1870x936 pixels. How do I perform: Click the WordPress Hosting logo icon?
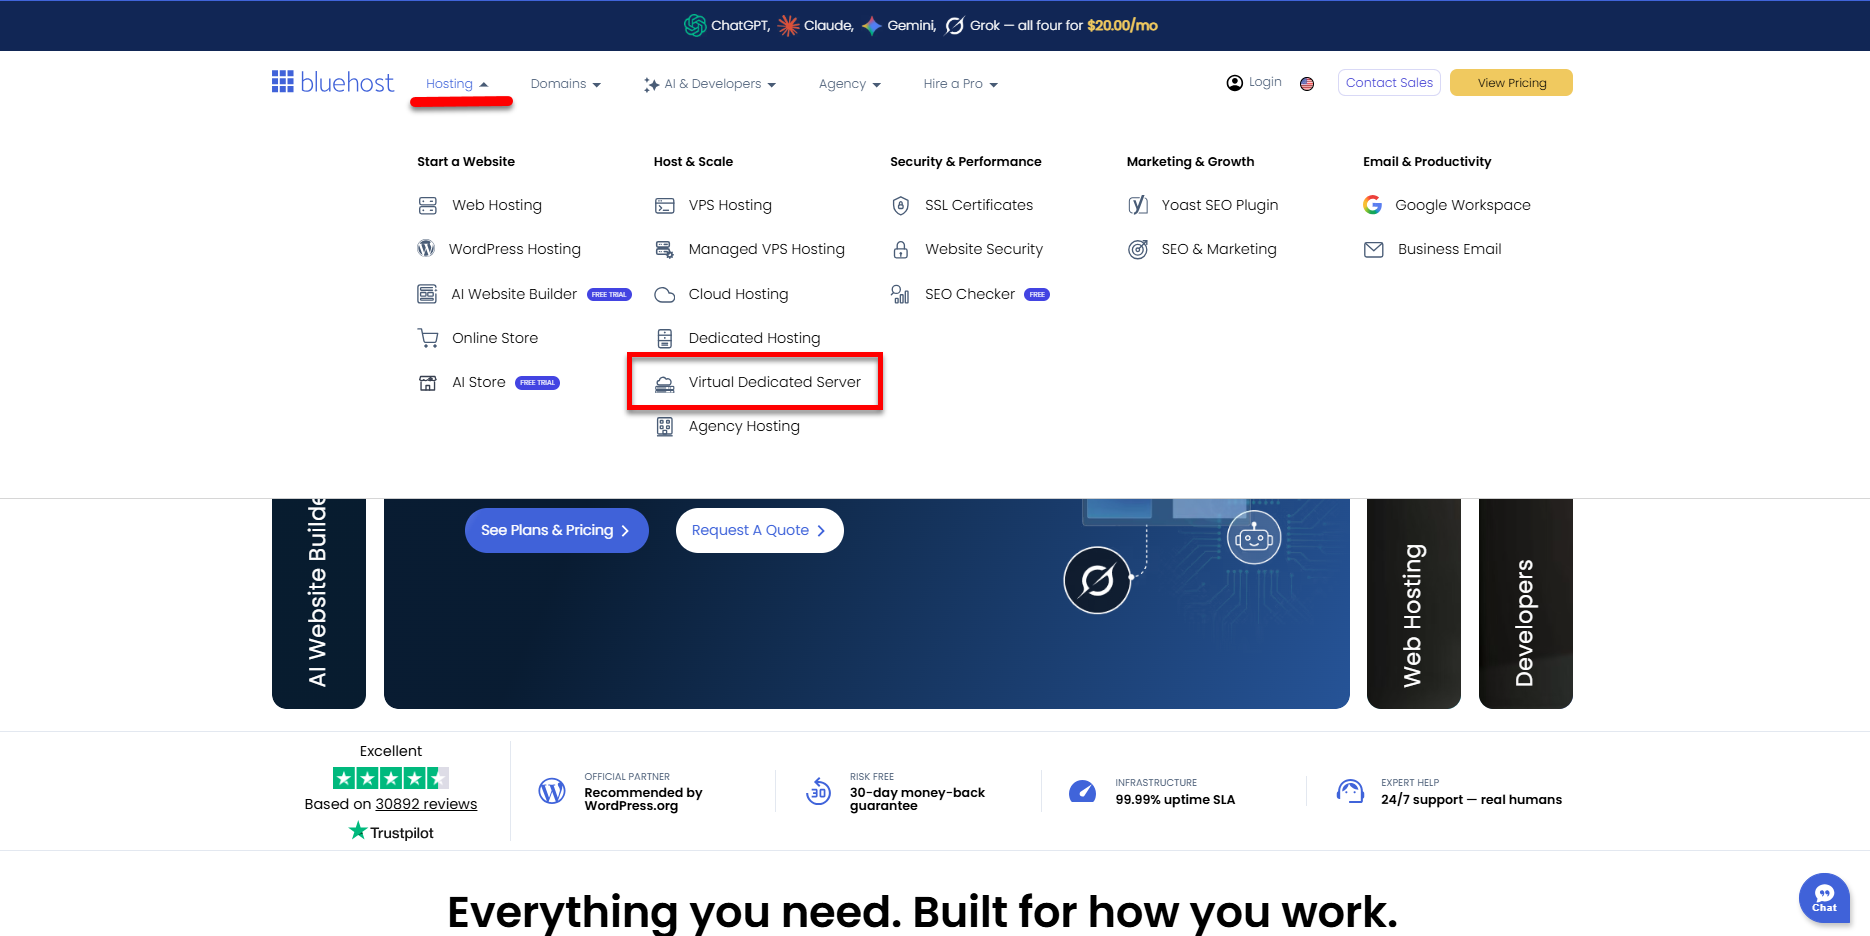pyautogui.click(x=426, y=248)
